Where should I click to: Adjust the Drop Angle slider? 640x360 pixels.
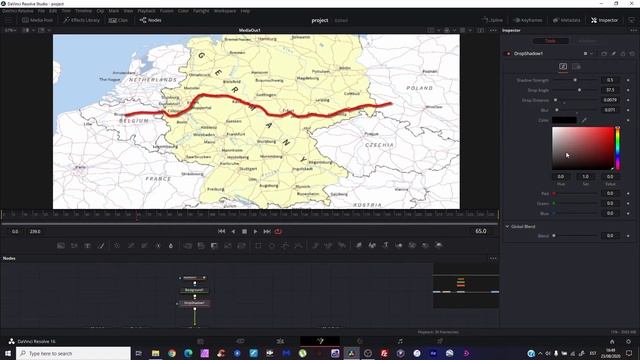tap(575, 90)
